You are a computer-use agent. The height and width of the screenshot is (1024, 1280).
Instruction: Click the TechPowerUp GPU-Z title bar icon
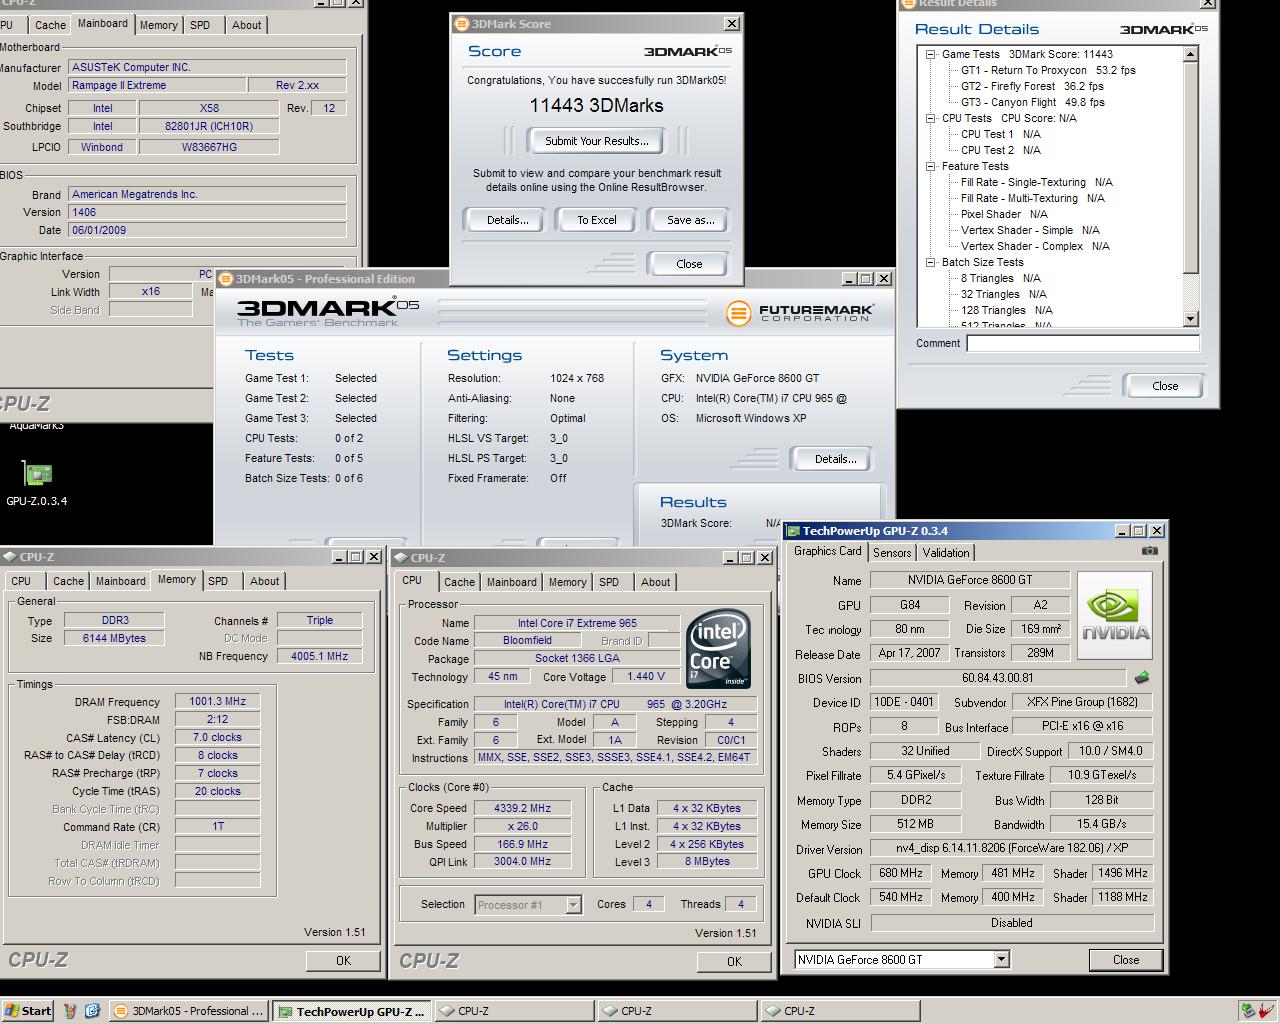click(x=793, y=531)
